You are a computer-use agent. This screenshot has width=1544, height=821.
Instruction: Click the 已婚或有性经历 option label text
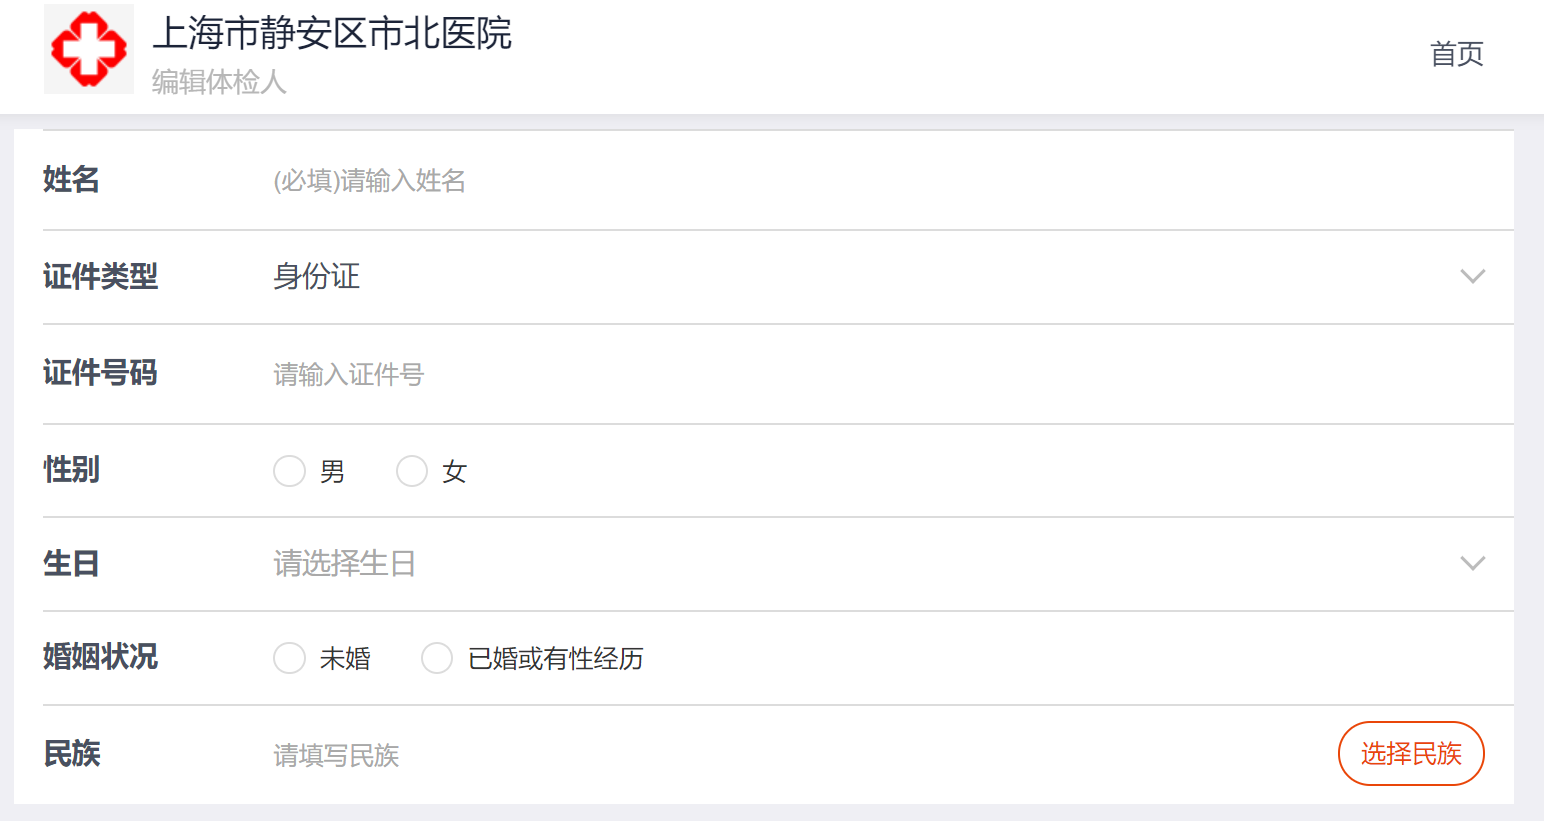coord(556,659)
